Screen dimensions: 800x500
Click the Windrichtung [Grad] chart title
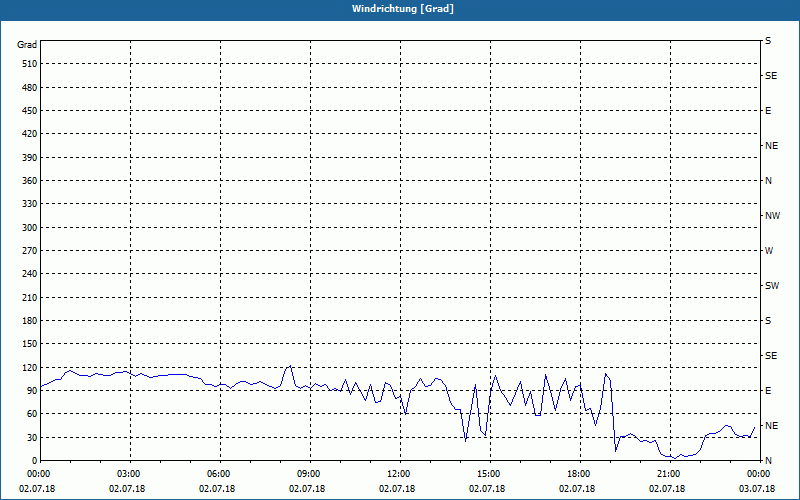403,9
